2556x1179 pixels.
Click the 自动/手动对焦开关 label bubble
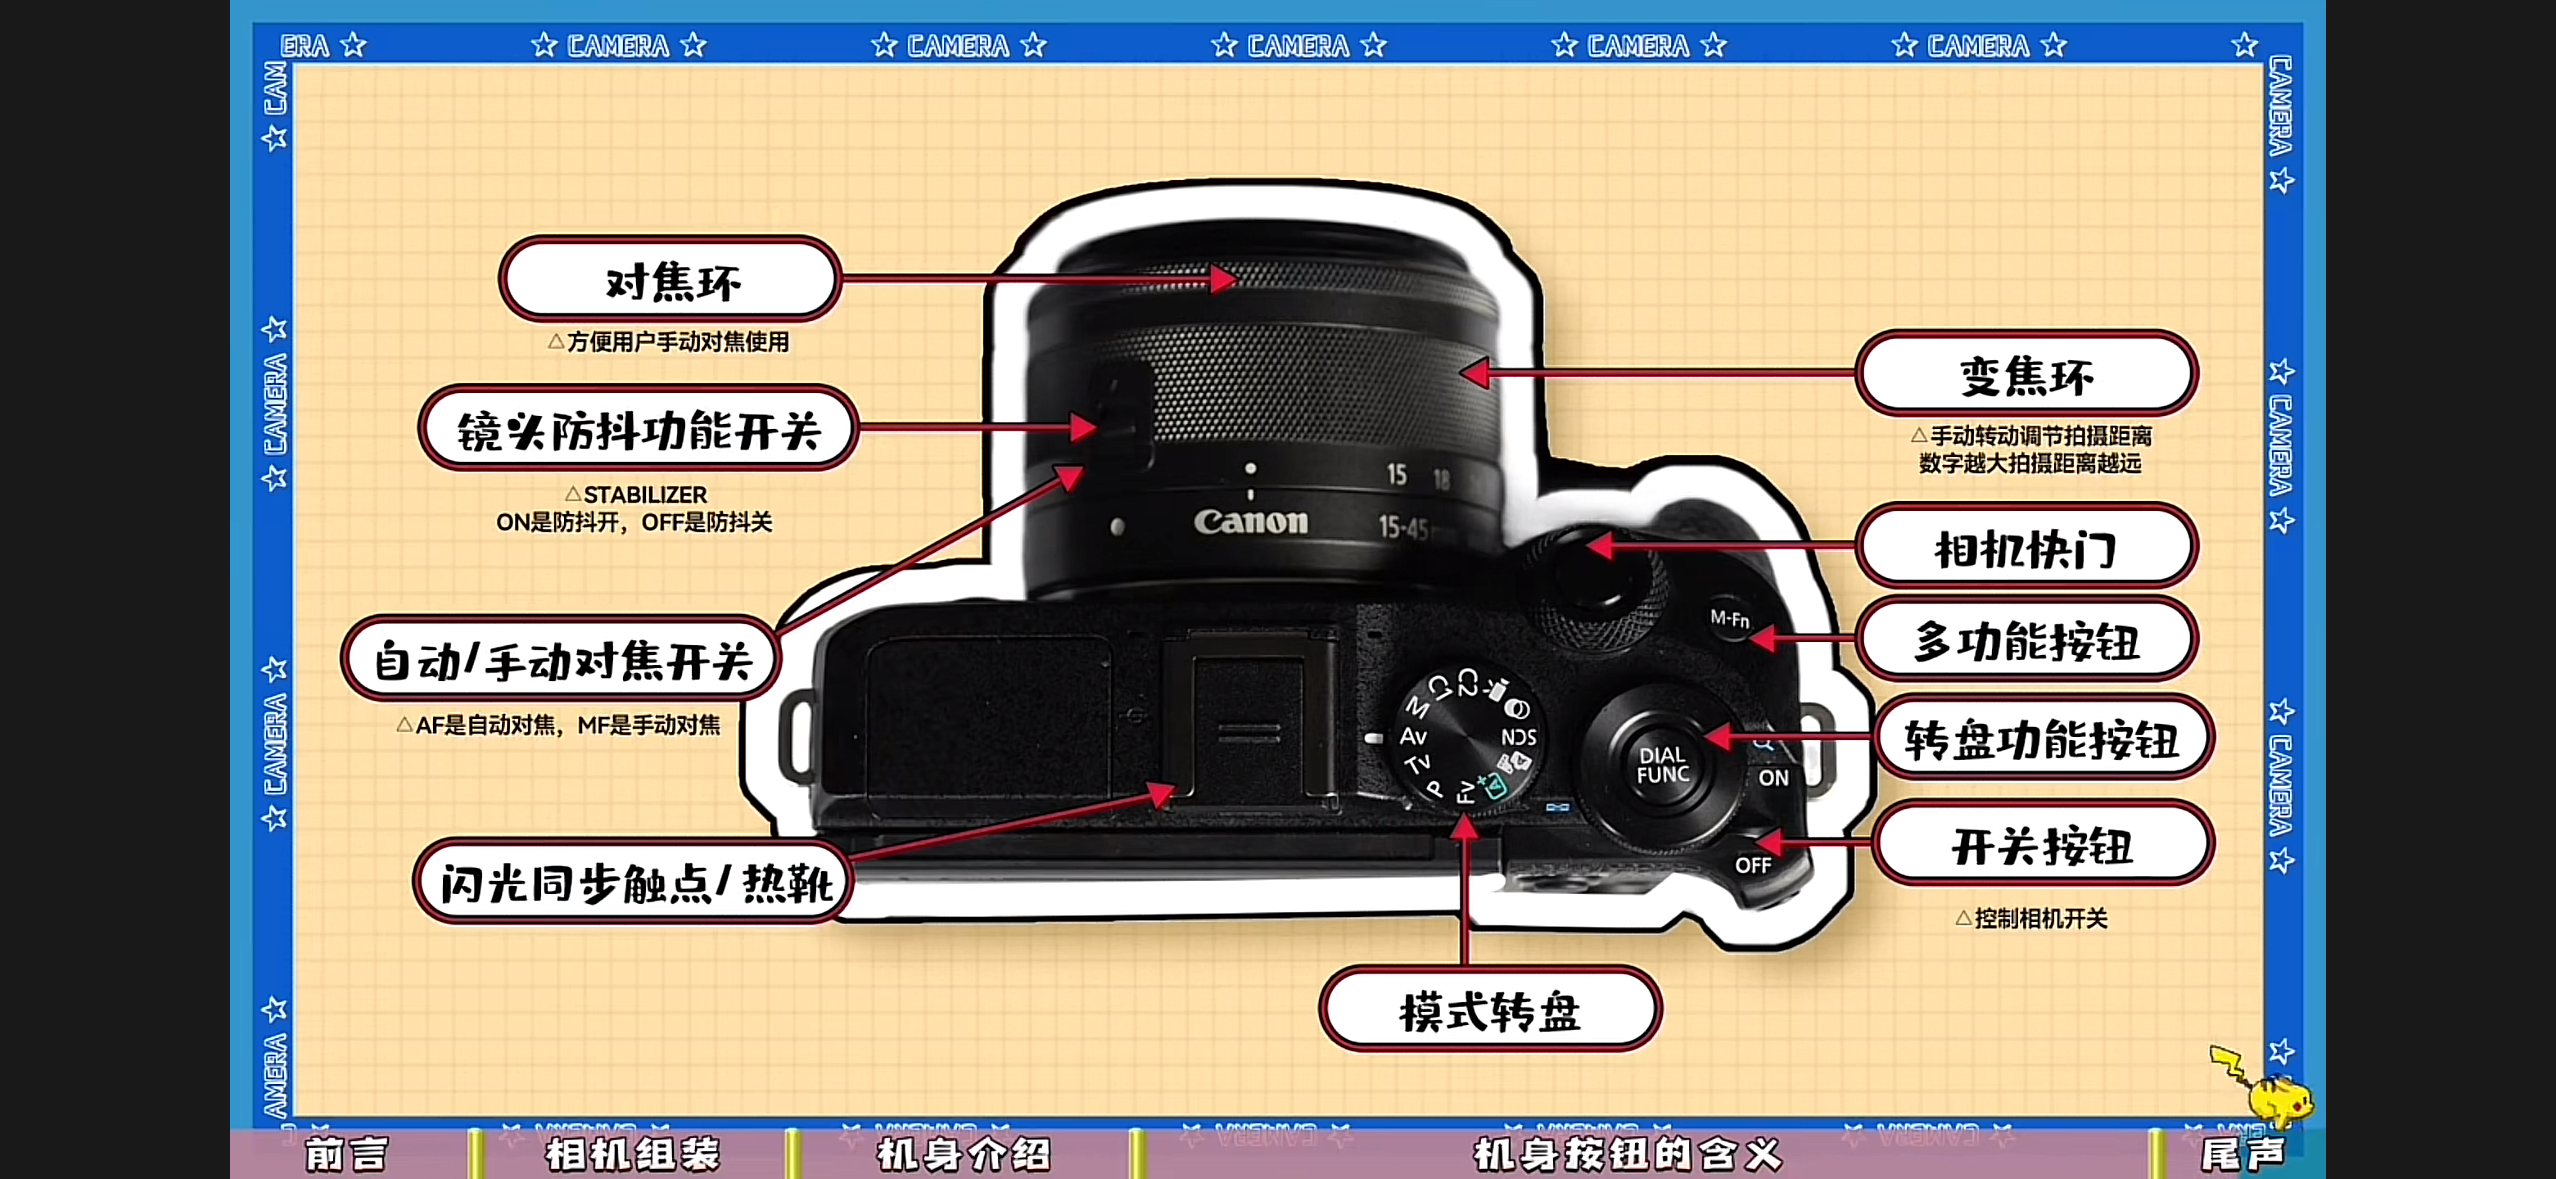pos(561,660)
